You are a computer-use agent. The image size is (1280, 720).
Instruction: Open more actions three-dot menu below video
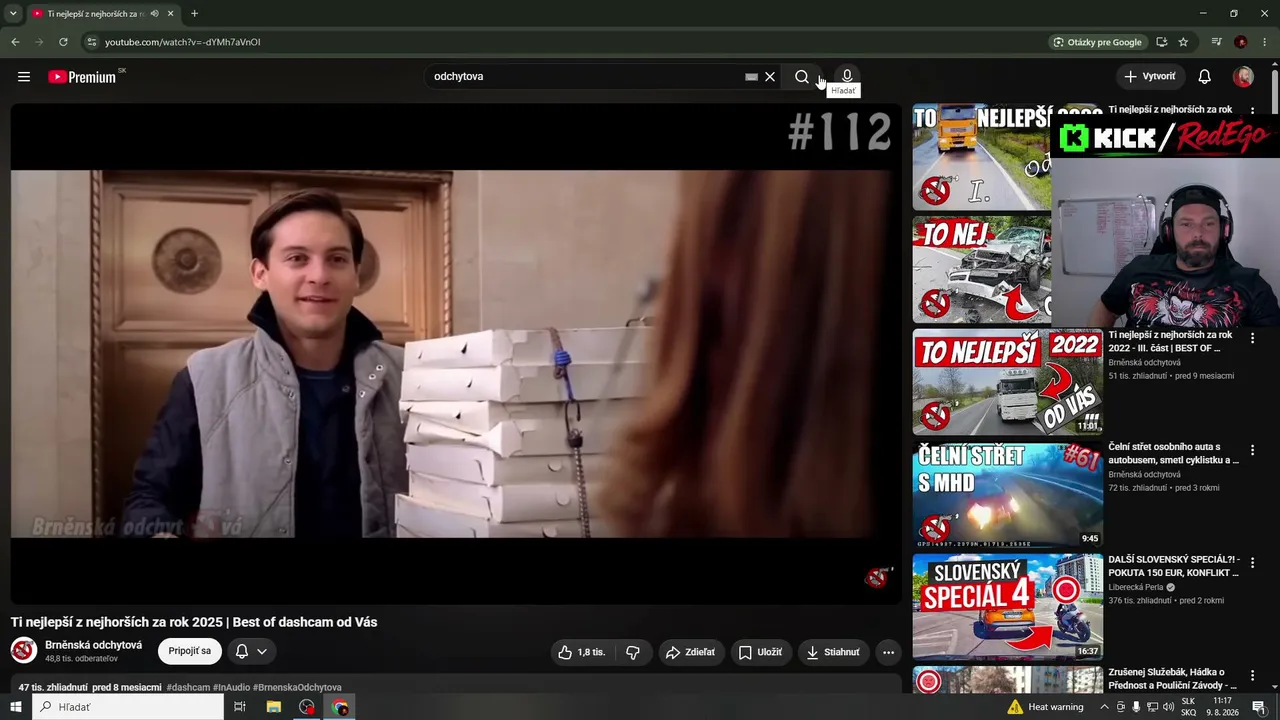pyautogui.click(x=888, y=652)
